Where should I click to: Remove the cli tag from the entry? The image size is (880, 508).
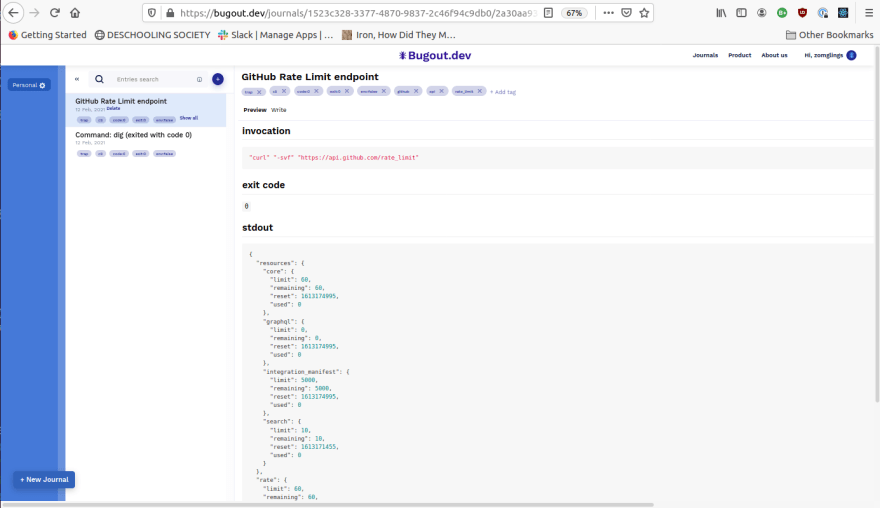(x=284, y=91)
